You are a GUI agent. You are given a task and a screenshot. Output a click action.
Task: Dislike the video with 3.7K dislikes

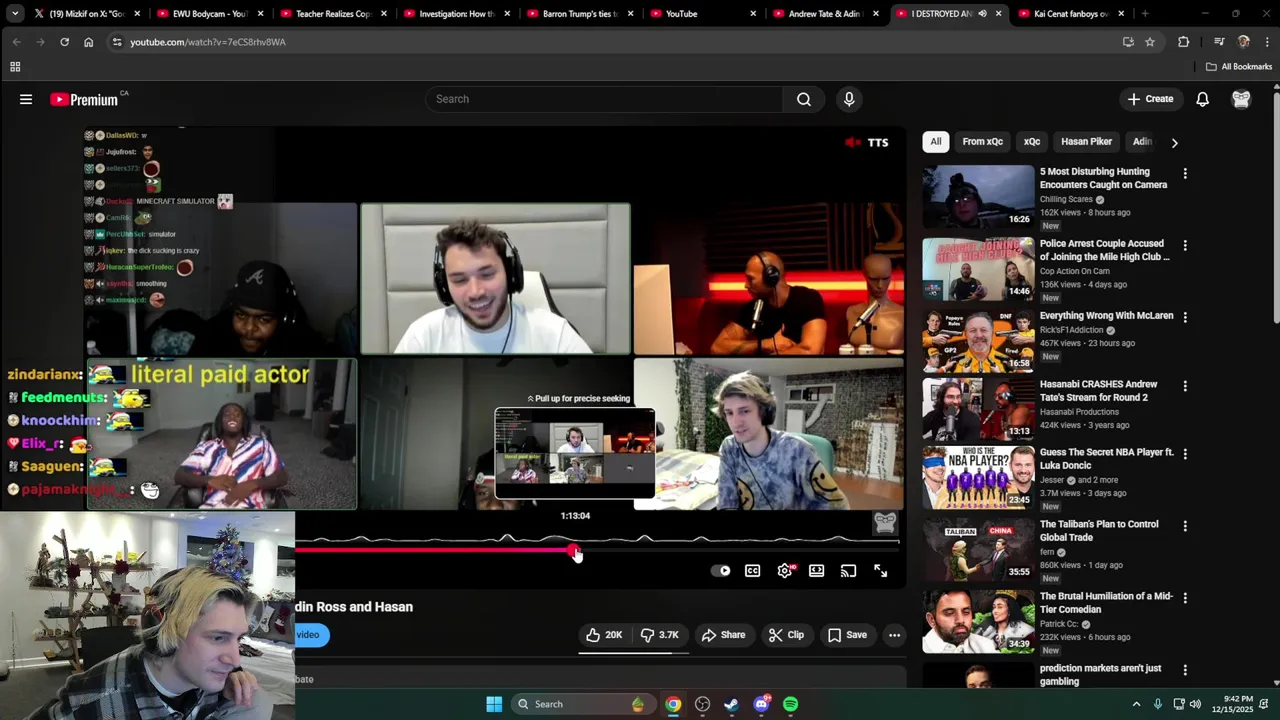[660, 635]
